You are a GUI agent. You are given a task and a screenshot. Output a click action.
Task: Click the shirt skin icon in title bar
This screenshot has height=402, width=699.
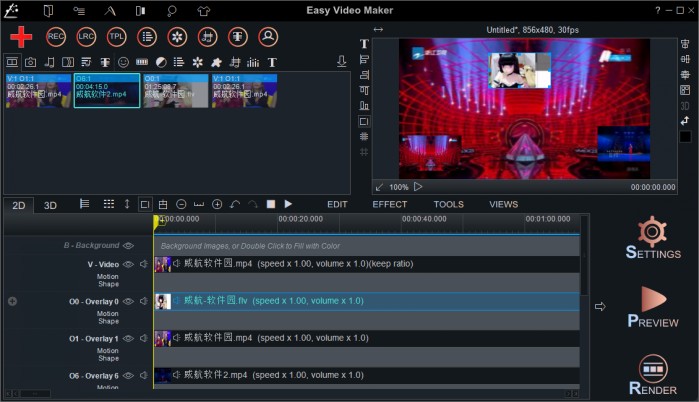tap(204, 11)
